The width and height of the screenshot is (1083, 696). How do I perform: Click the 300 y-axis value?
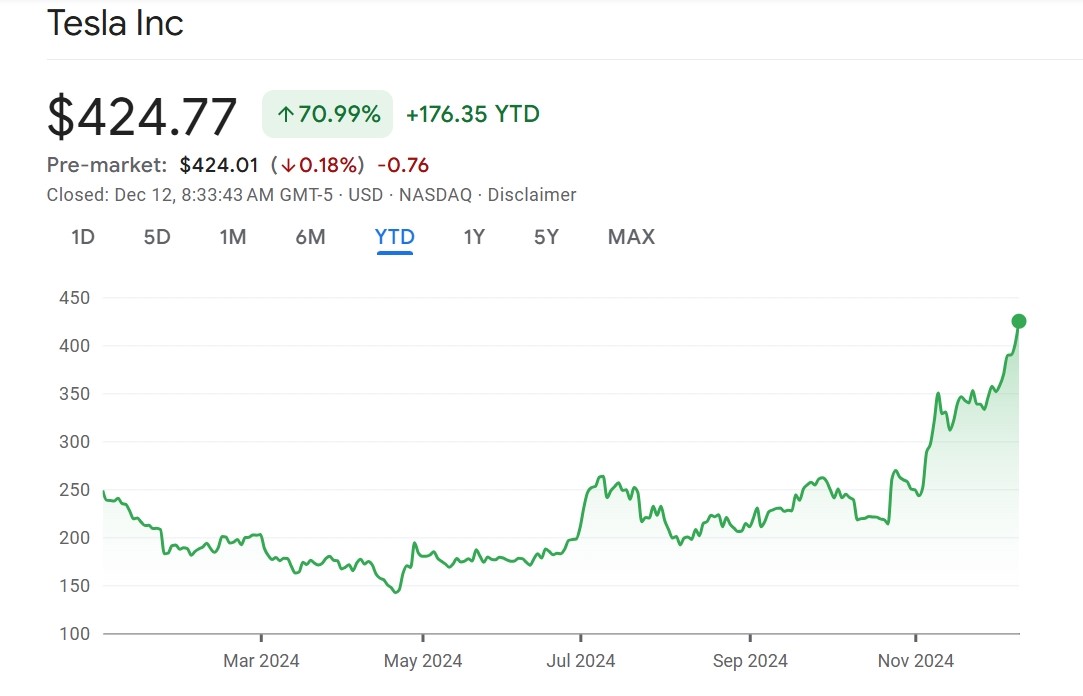point(75,441)
